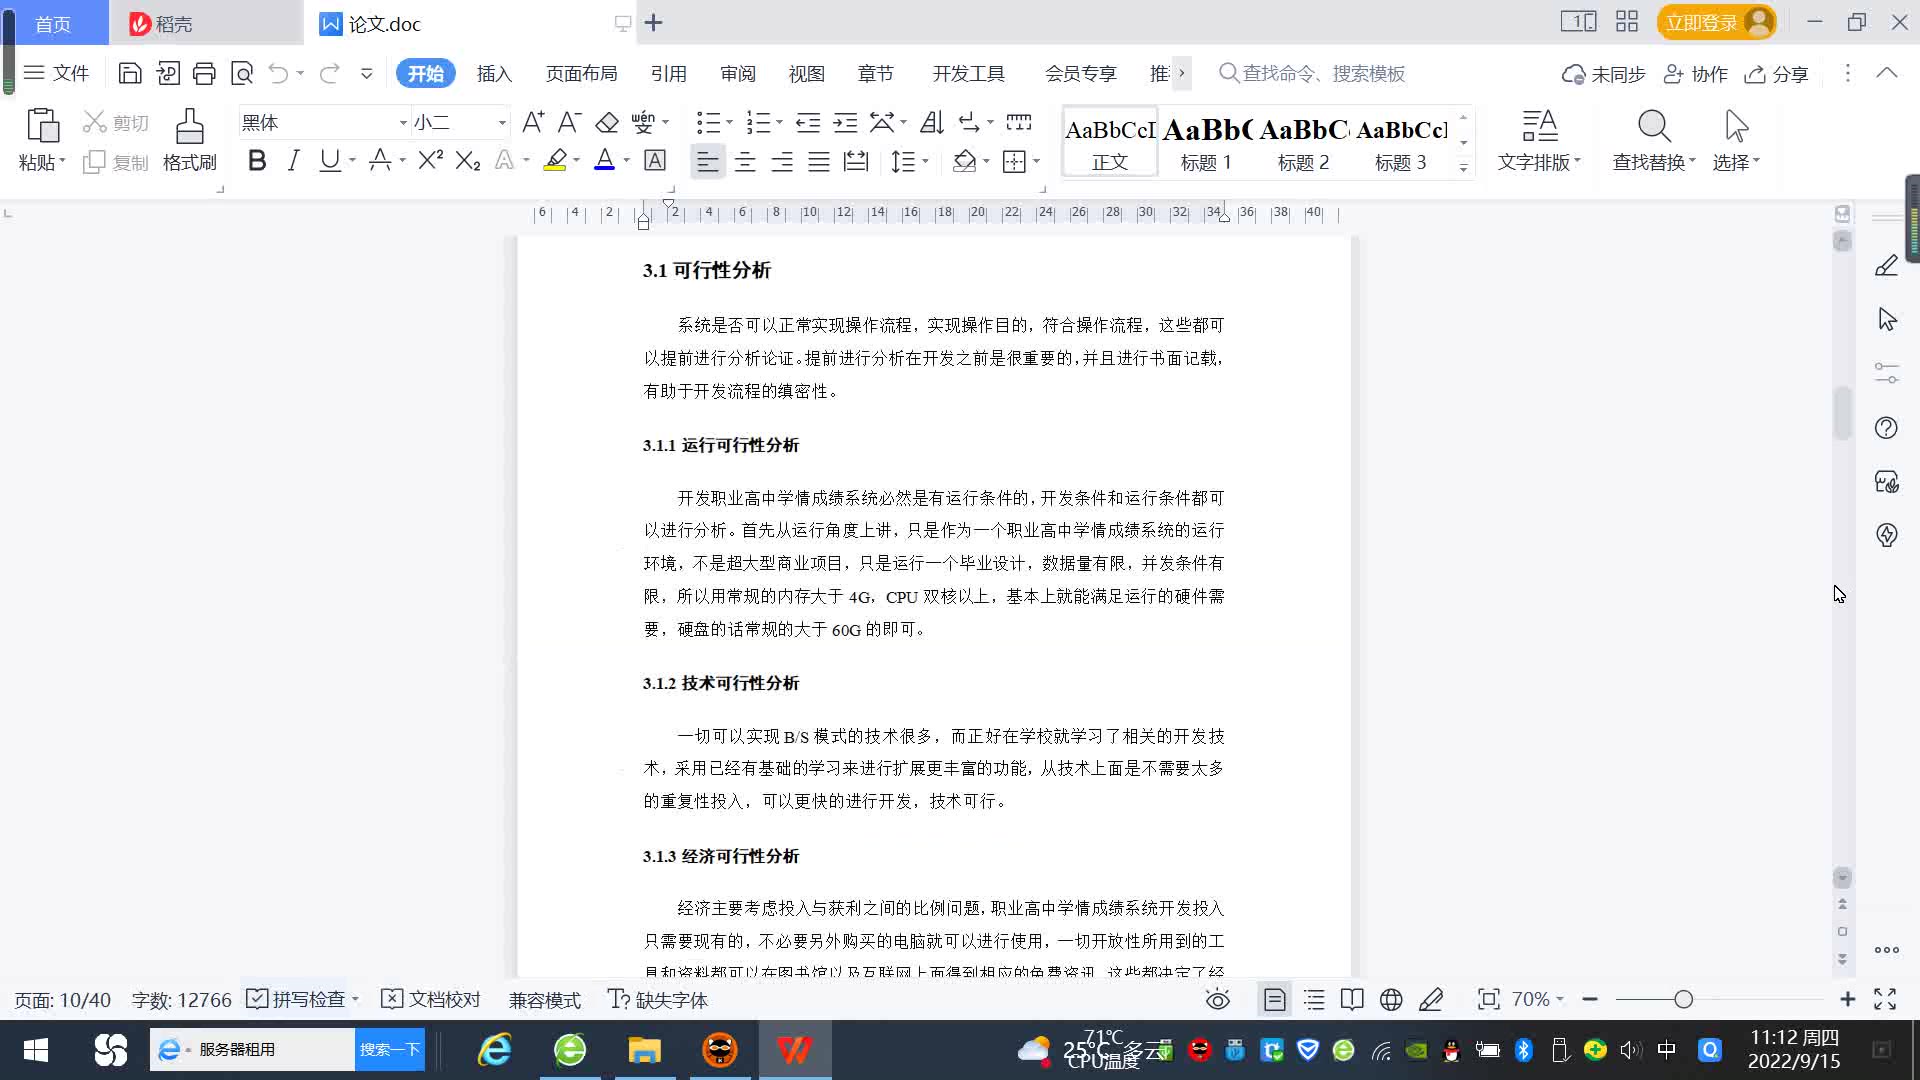Viewport: 1920px width, 1080px height.
Task: Click the 分享 share button
Action: point(1777,74)
